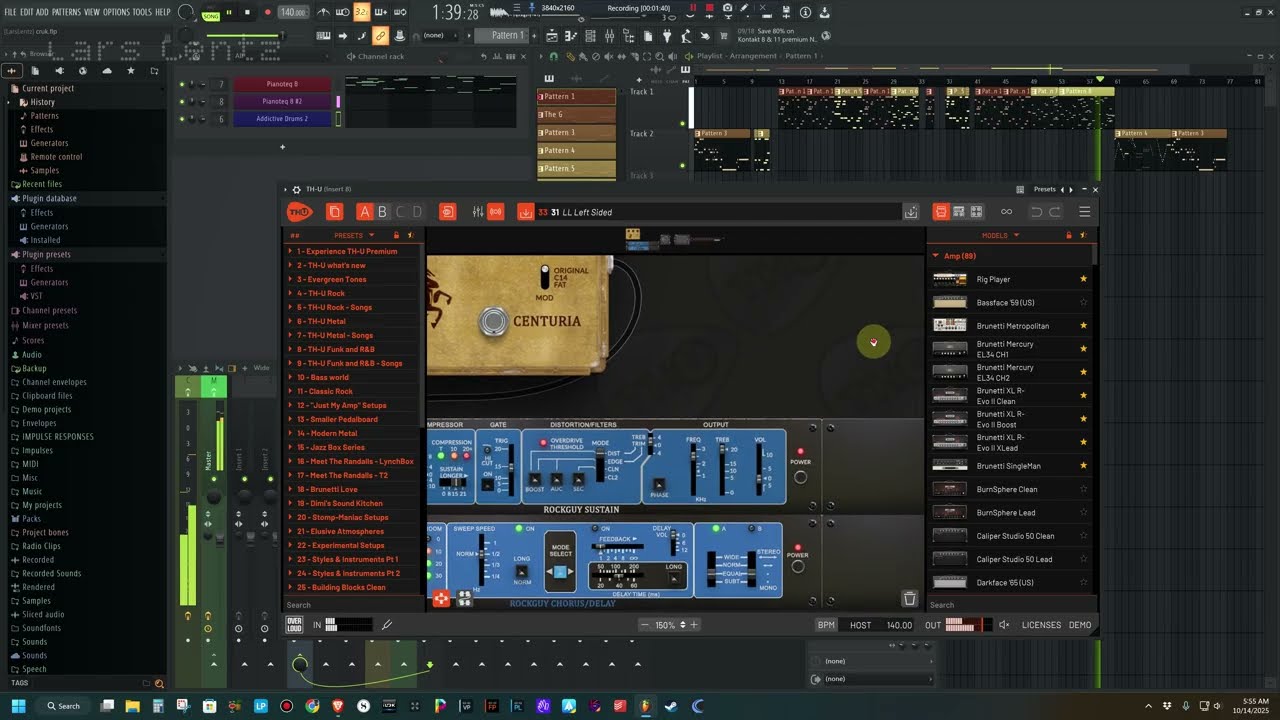Open PATTERNS menu

click(66, 12)
